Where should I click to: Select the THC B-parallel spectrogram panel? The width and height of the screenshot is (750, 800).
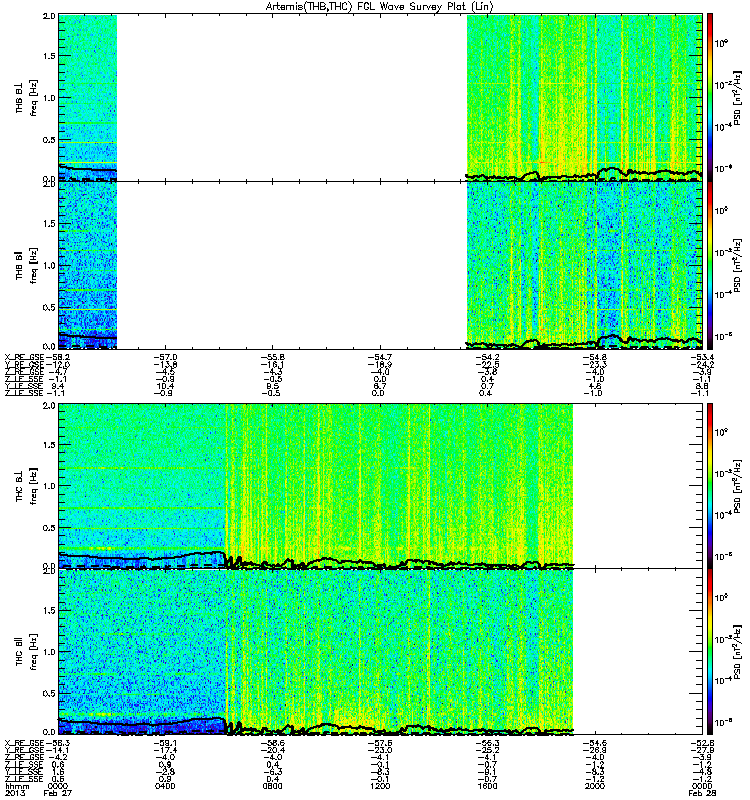click(x=316, y=652)
